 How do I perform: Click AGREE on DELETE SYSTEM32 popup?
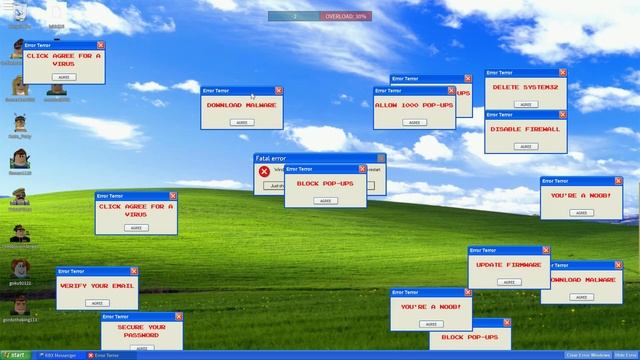(526, 104)
